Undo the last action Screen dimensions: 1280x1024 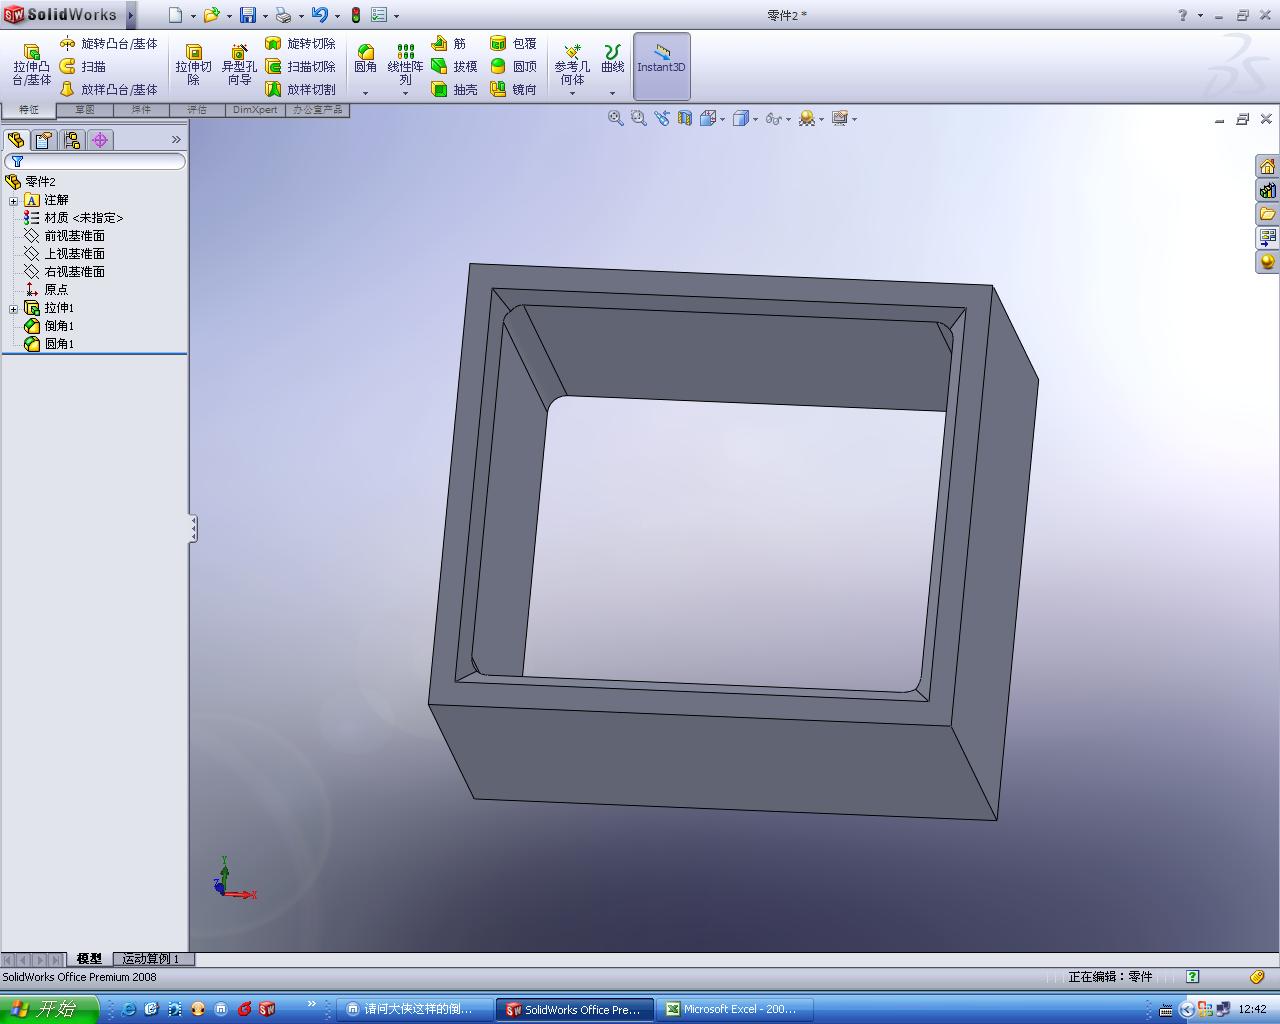click(319, 15)
